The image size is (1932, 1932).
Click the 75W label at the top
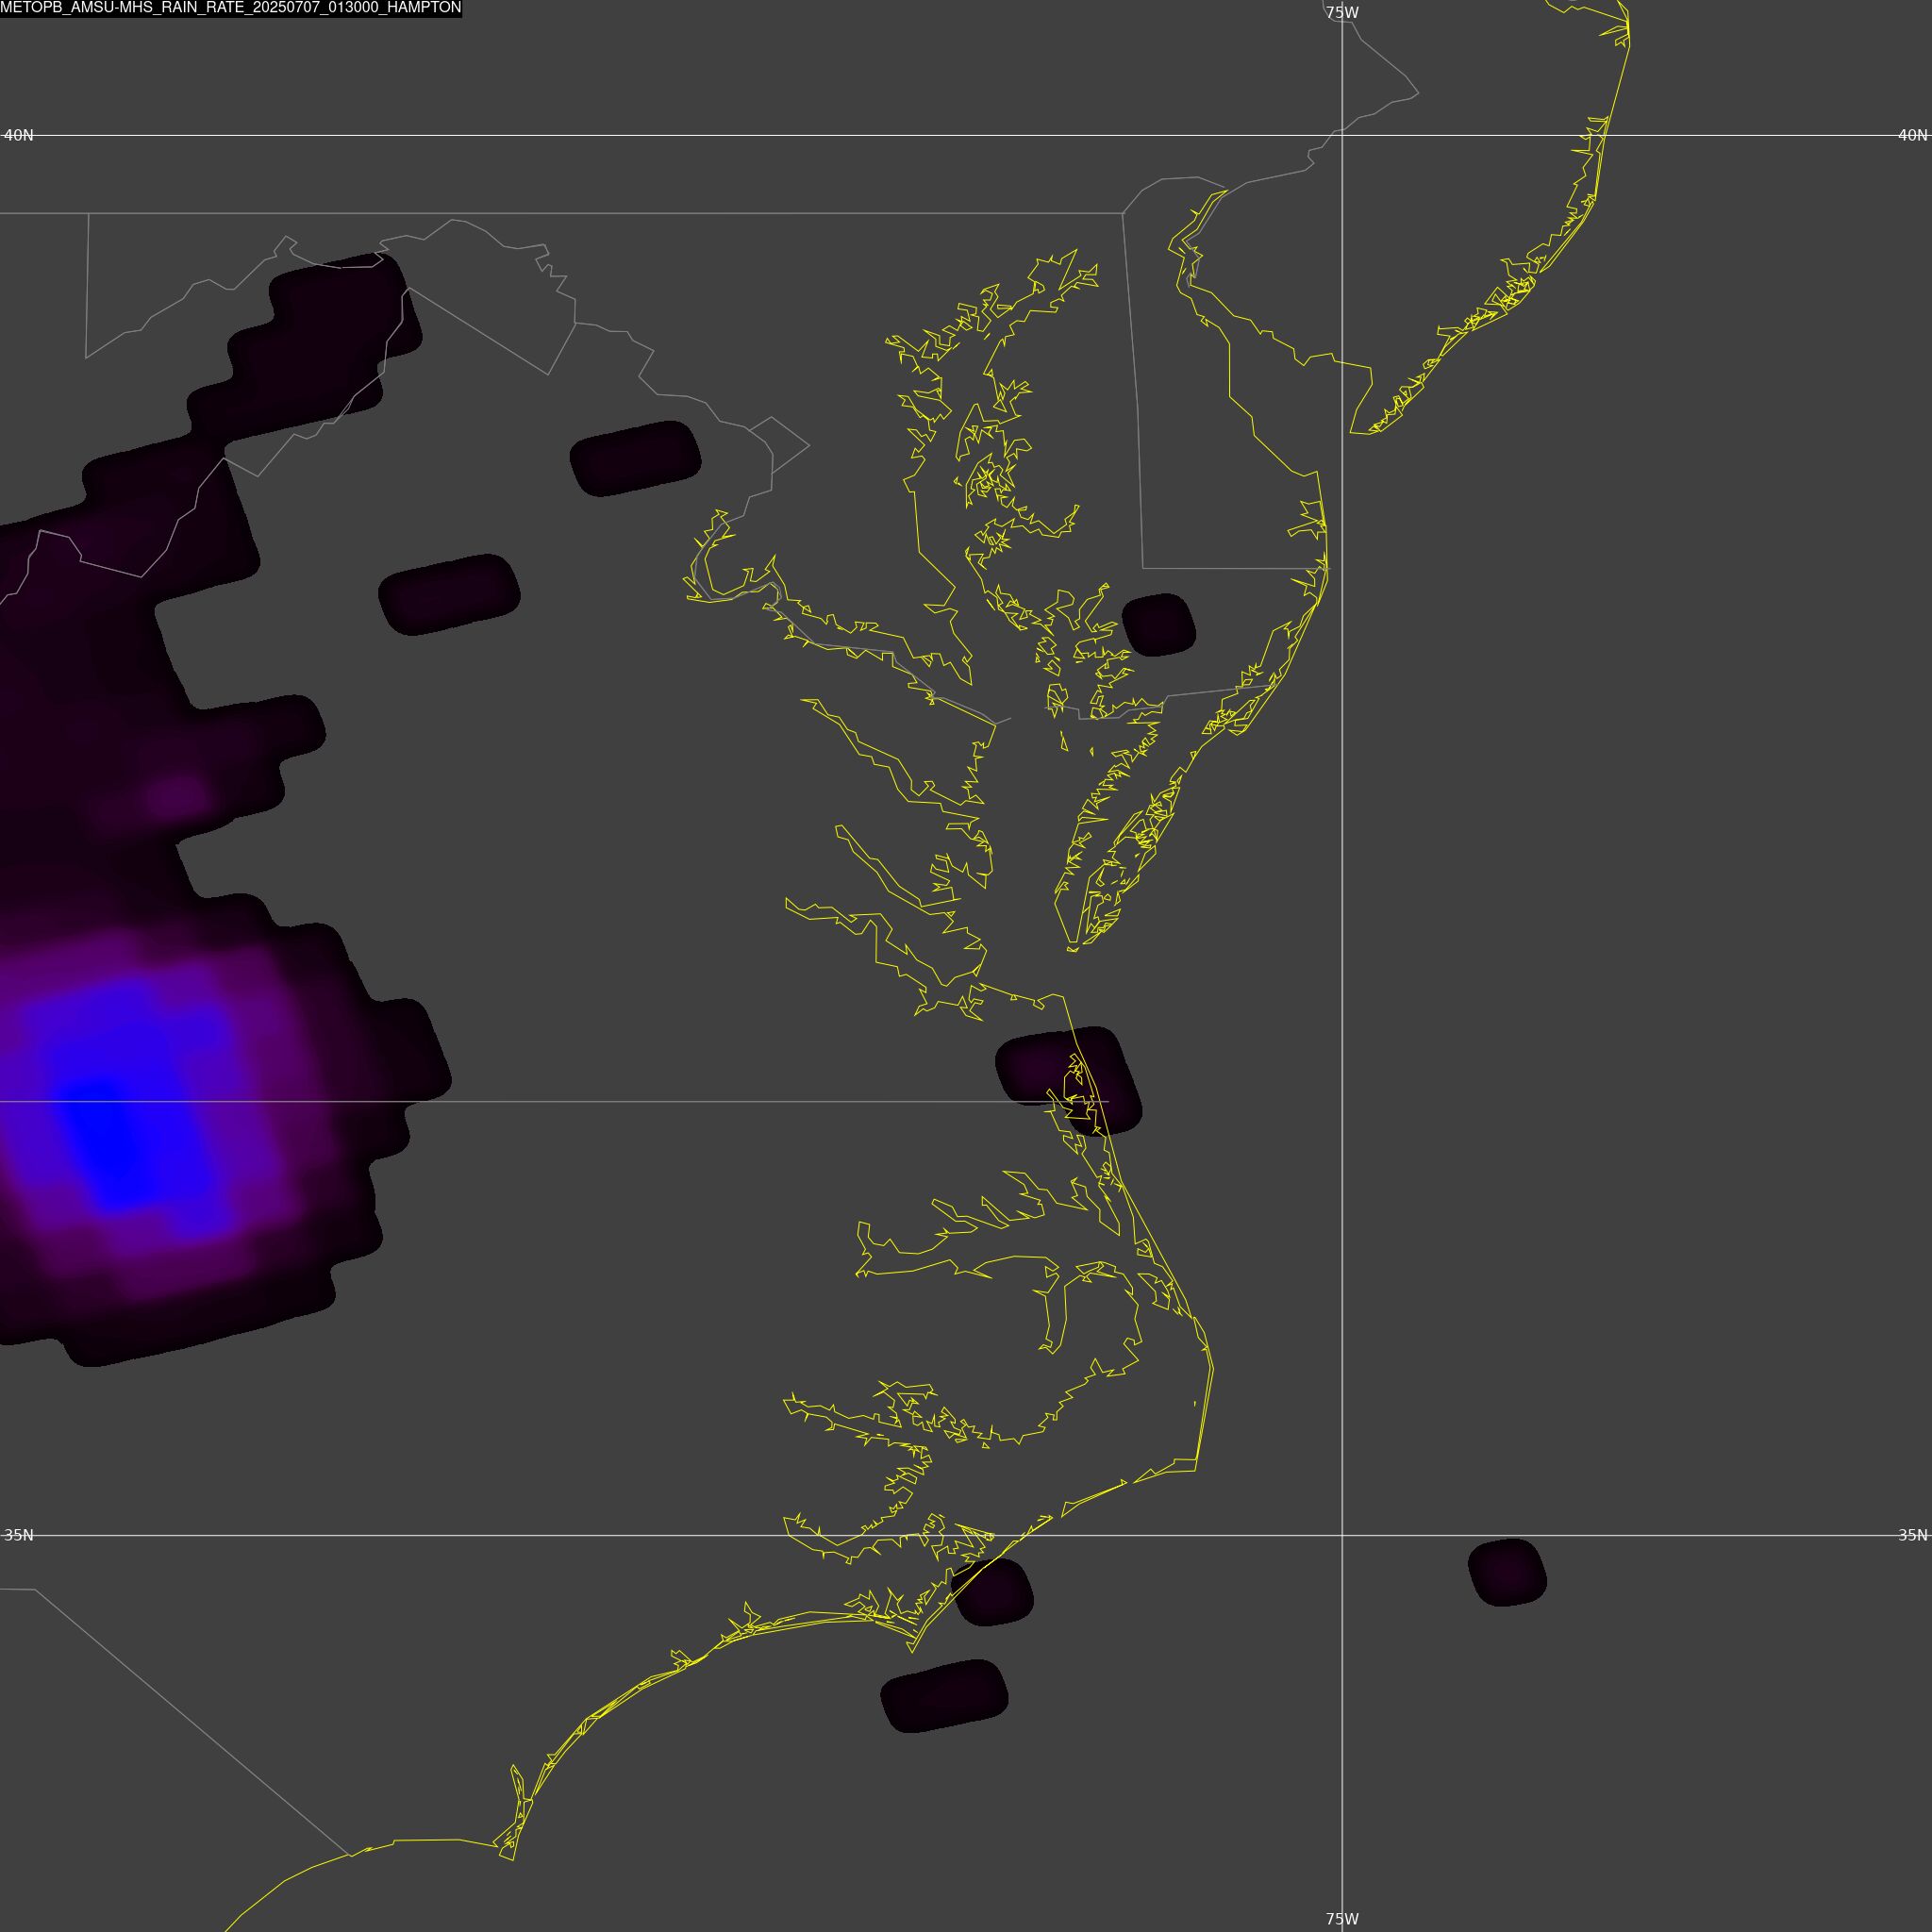[1342, 13]
